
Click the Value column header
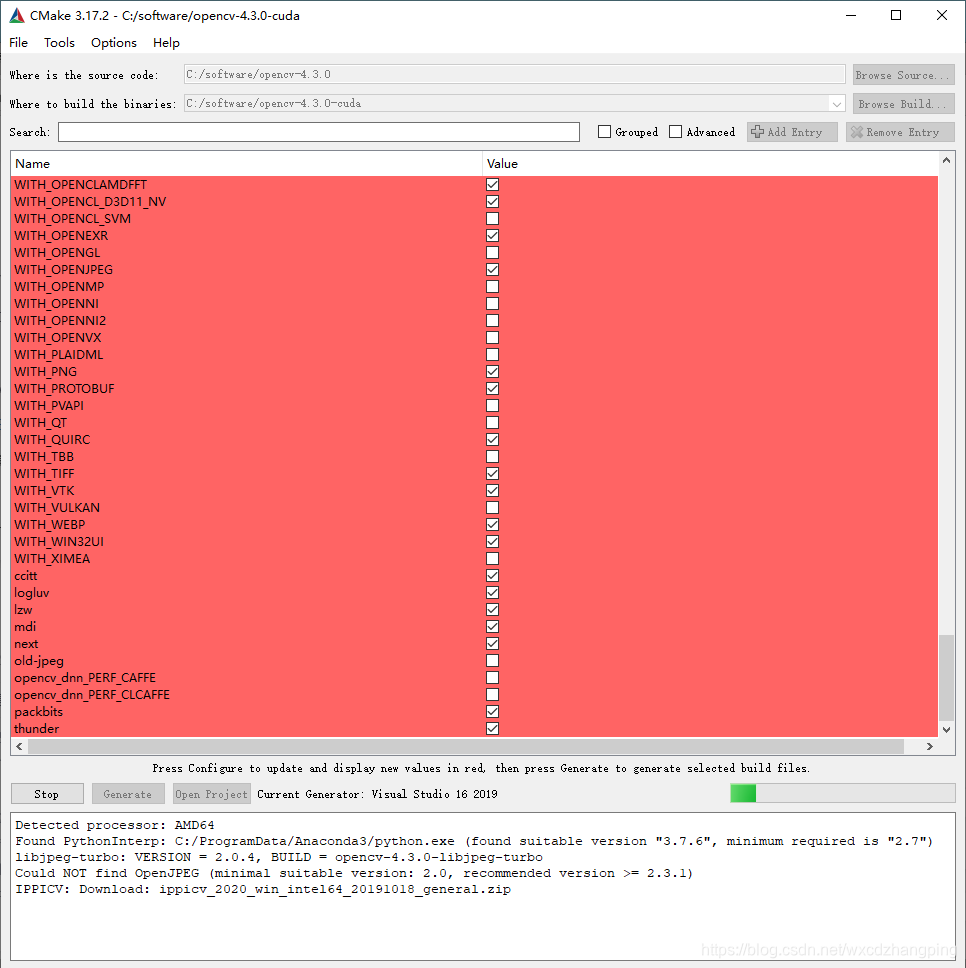tap(710, 164)
